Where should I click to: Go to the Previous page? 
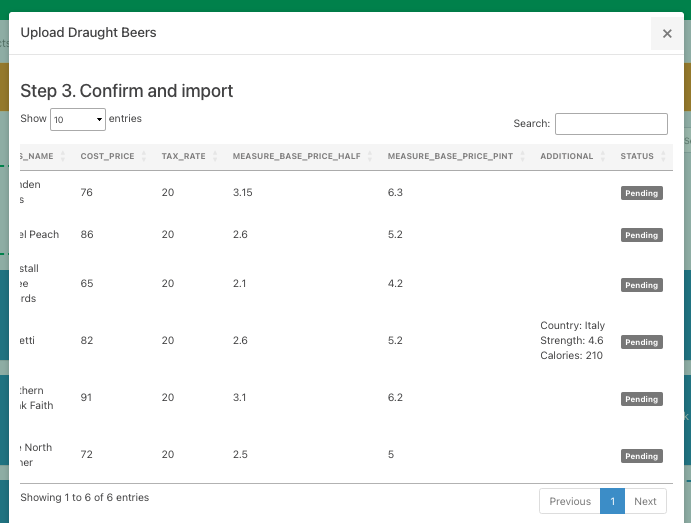click(x=570, y=502)
